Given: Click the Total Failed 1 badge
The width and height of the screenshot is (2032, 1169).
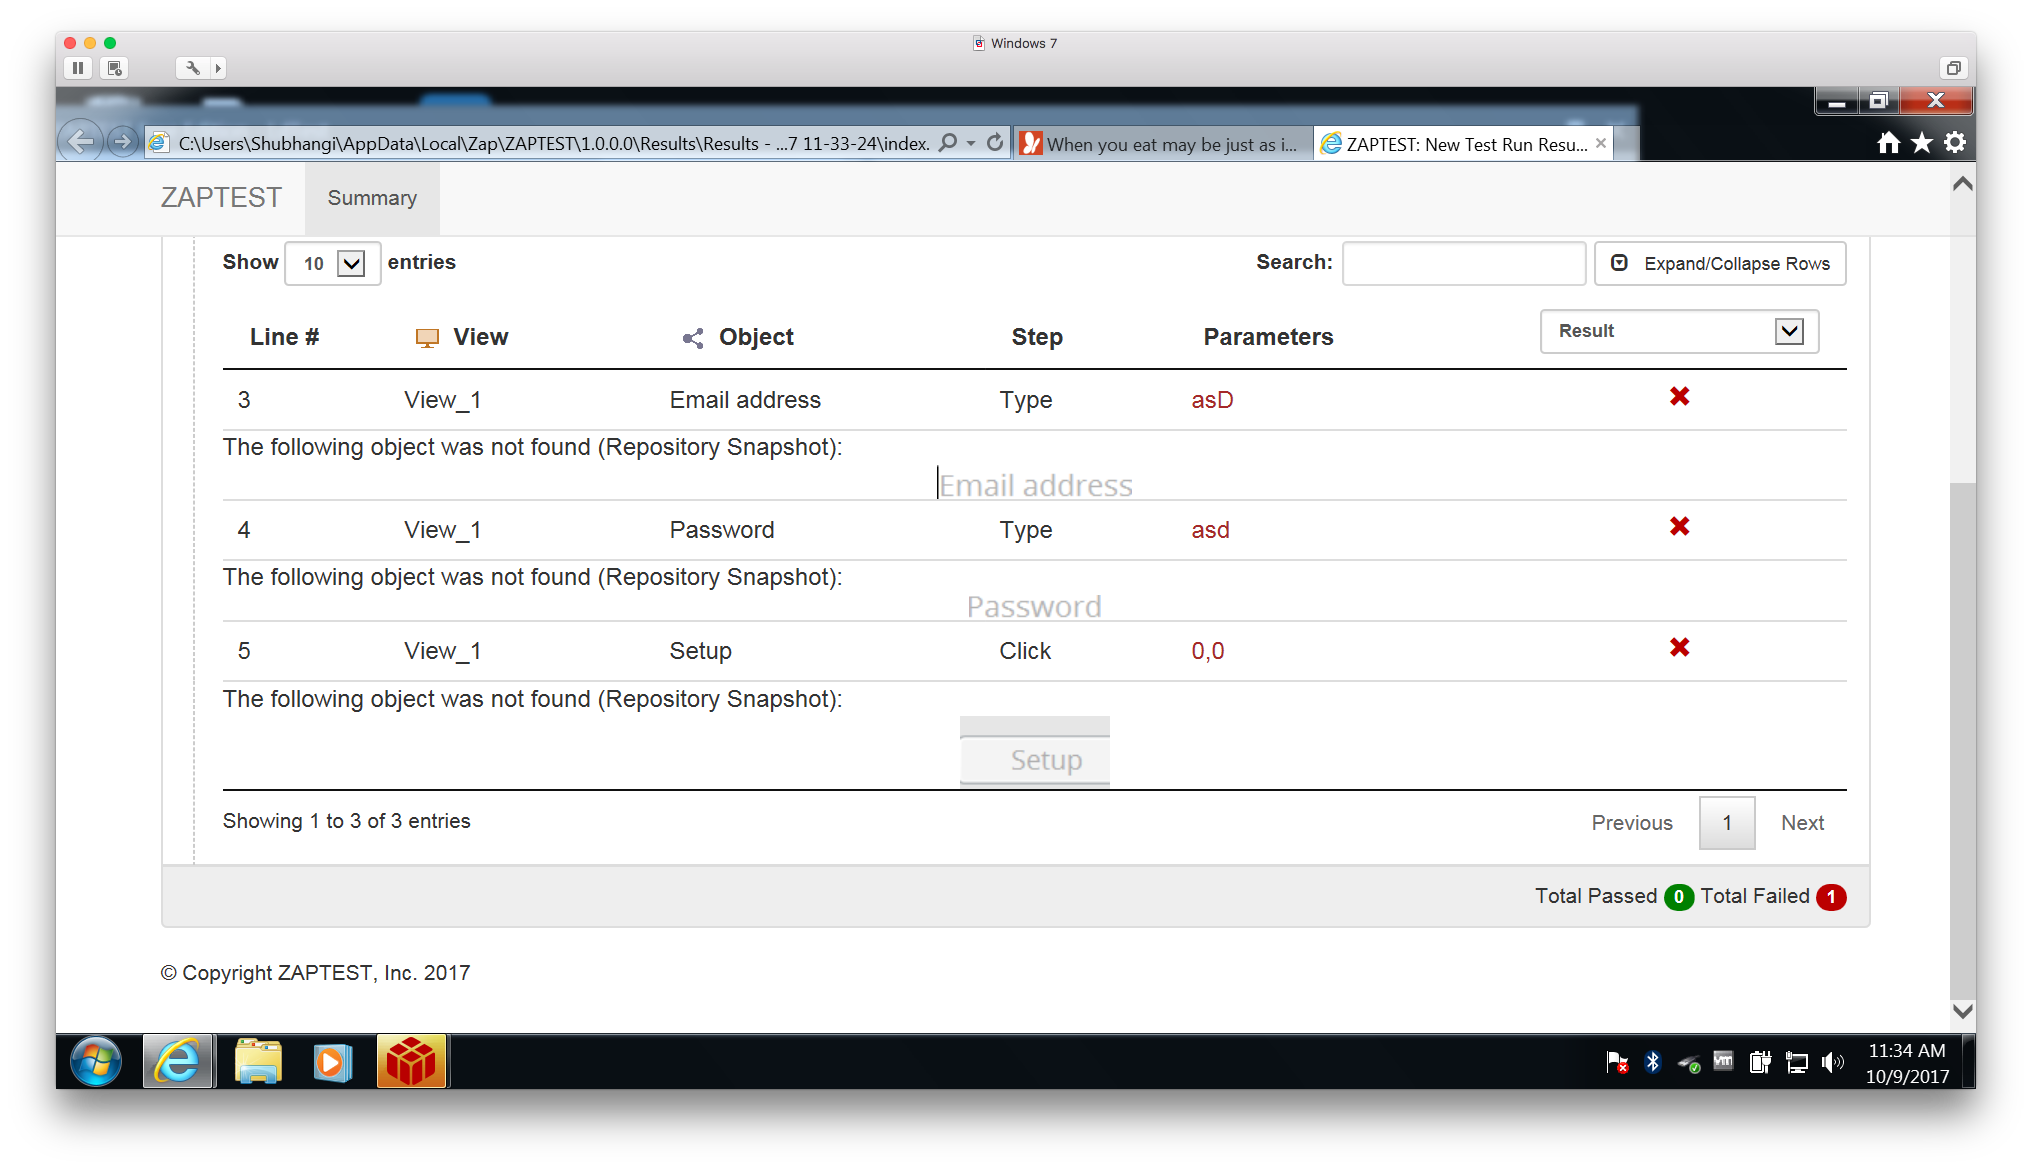Looking at the screenshot, I should (1831, 897).
